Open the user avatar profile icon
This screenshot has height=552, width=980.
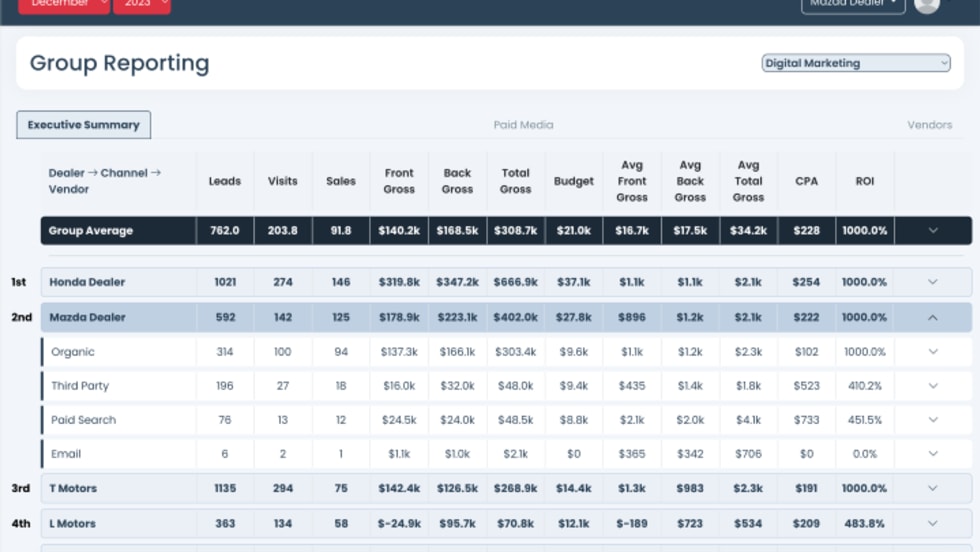927,4
